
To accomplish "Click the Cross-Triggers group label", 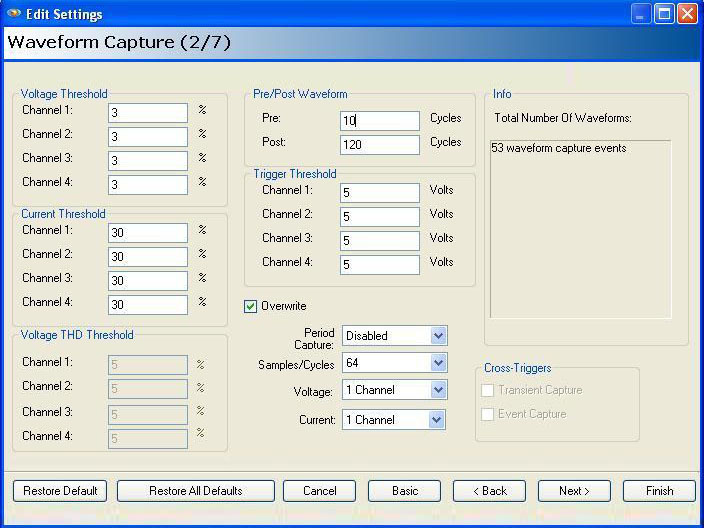I will tap(517, 368).
